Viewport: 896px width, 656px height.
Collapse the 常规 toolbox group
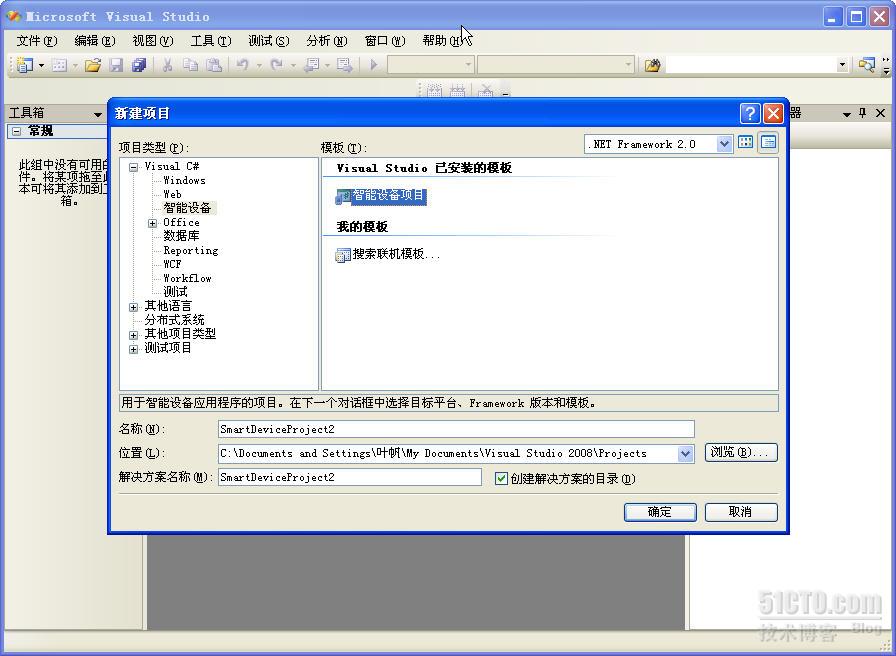[17, 131]
